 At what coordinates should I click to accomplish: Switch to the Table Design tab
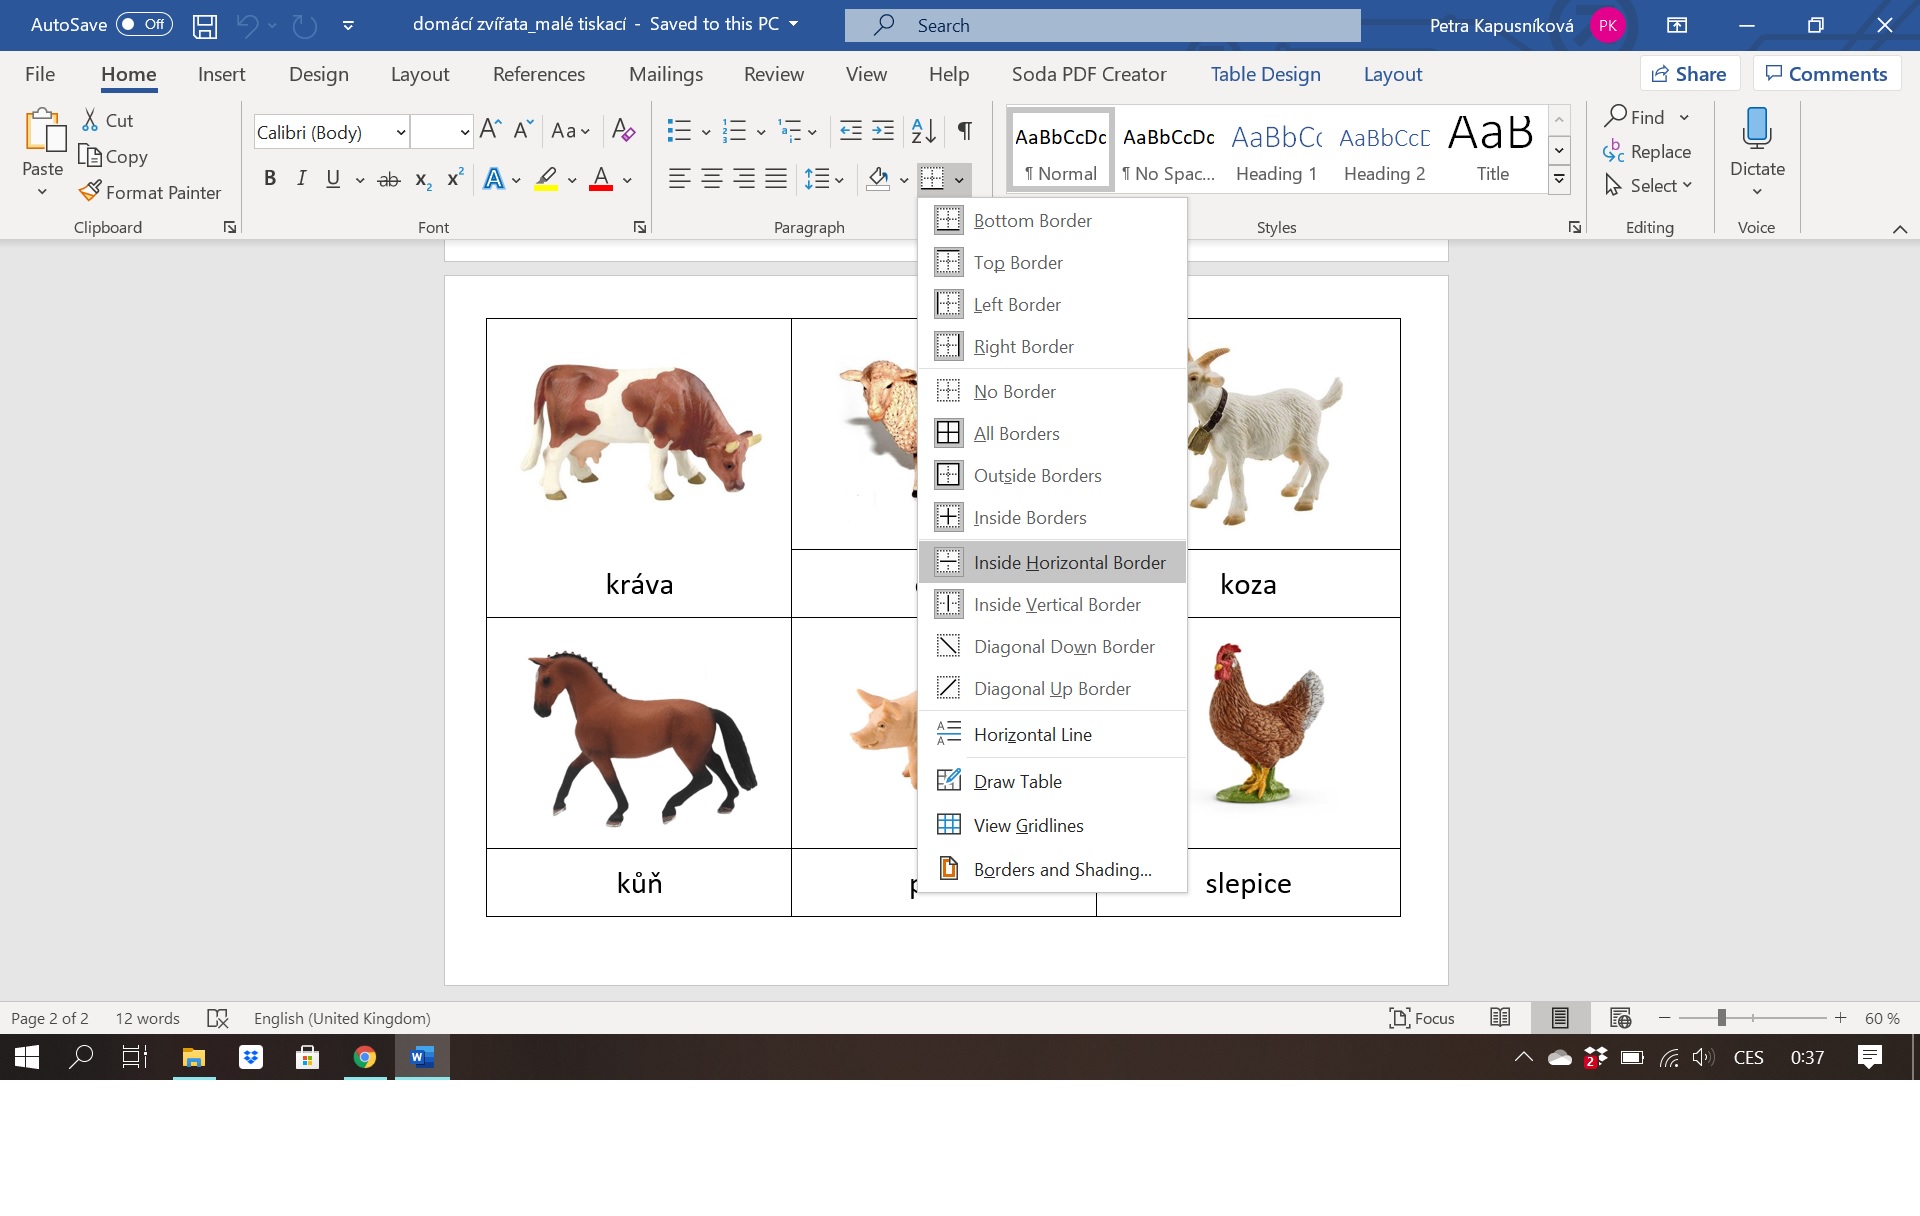(x=1265, y=74)
